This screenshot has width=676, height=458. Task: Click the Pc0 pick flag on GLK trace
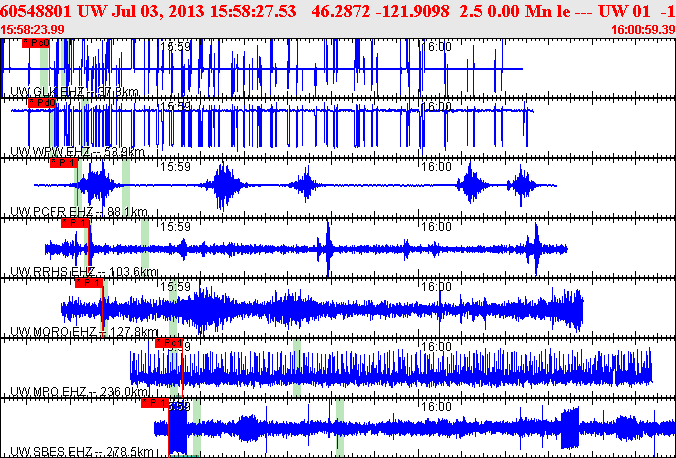tap(36, 43)
